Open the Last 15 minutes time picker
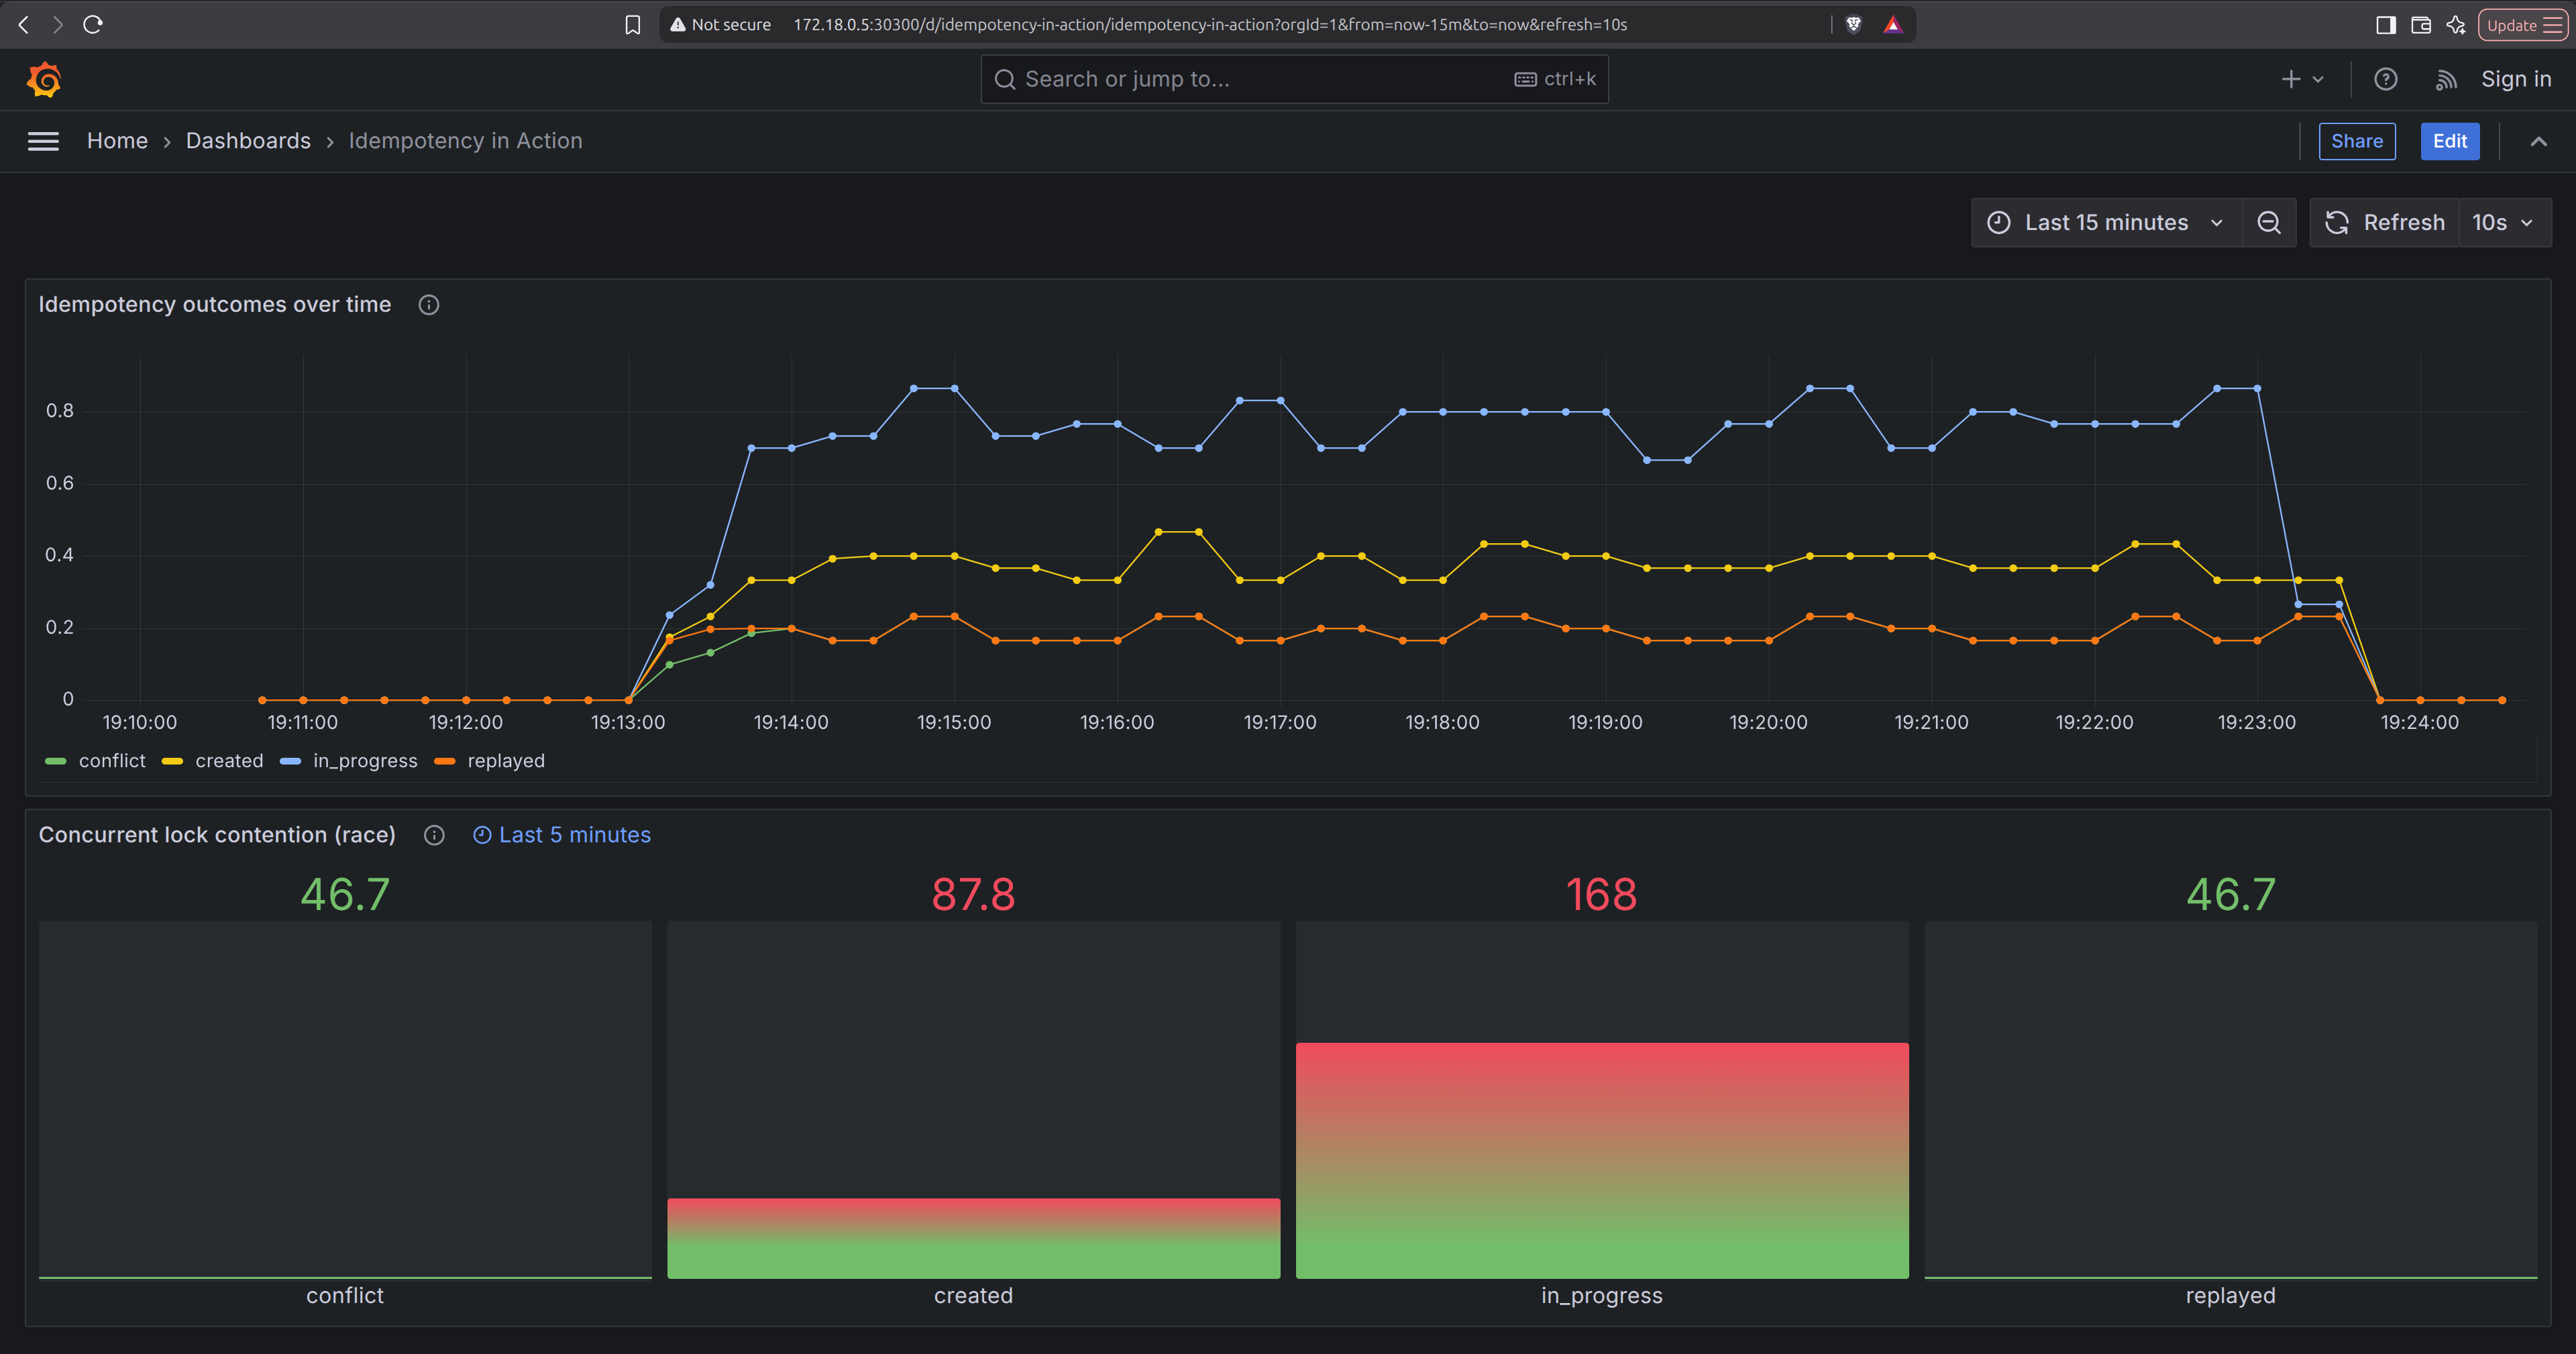Viewport: 2576px width, 1354px height. click(x=2106, y=222)
